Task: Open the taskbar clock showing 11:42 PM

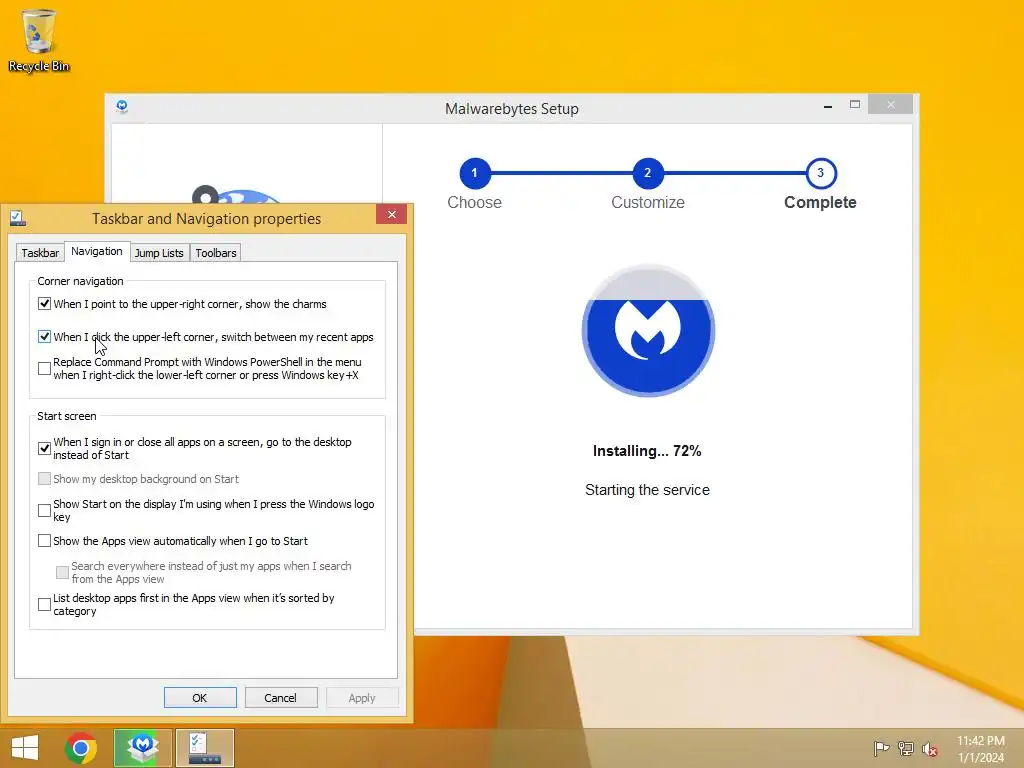Action: click(981, 749)
